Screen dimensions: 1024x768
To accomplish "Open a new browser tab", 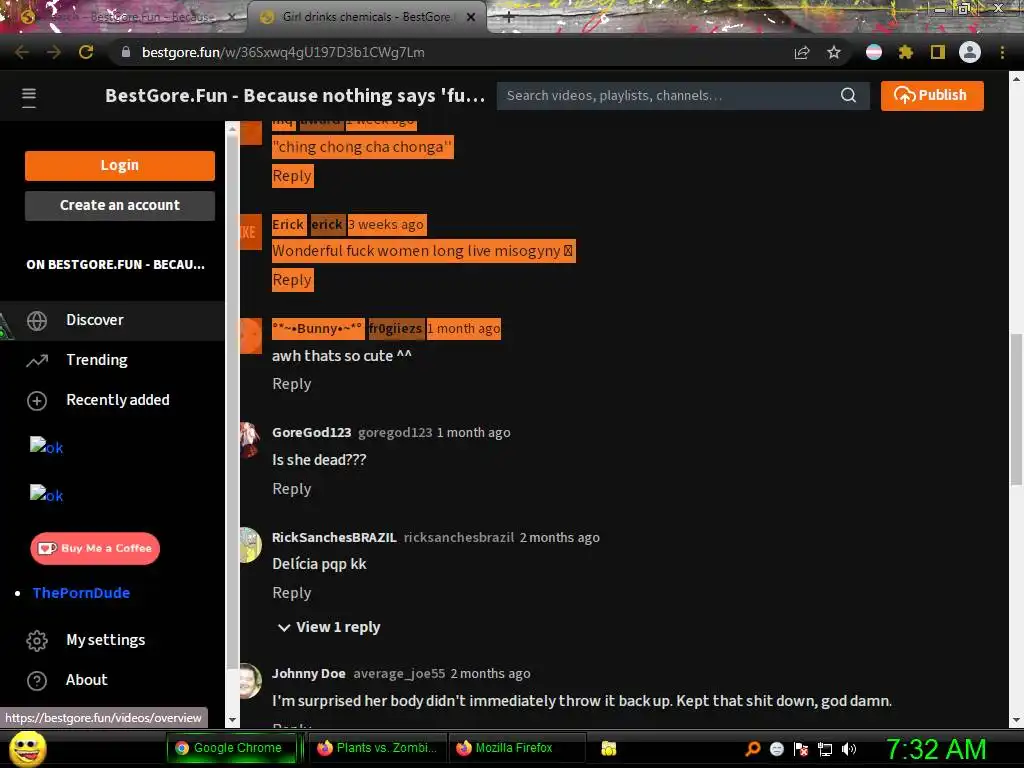I will (x=509, y=18).
